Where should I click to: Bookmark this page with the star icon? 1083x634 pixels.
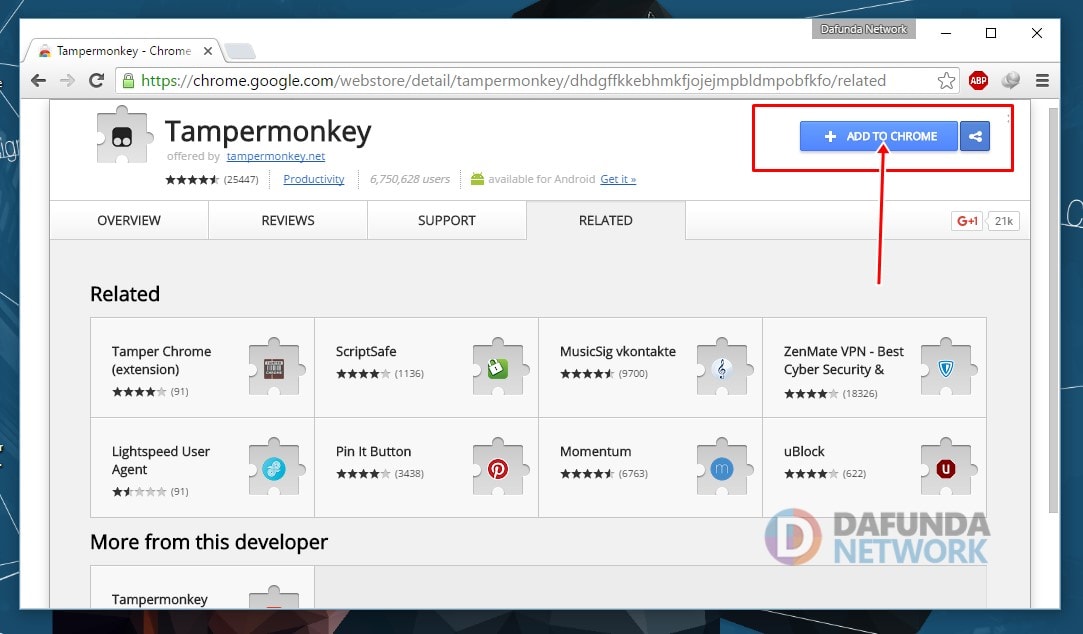[x=946, y=81]
